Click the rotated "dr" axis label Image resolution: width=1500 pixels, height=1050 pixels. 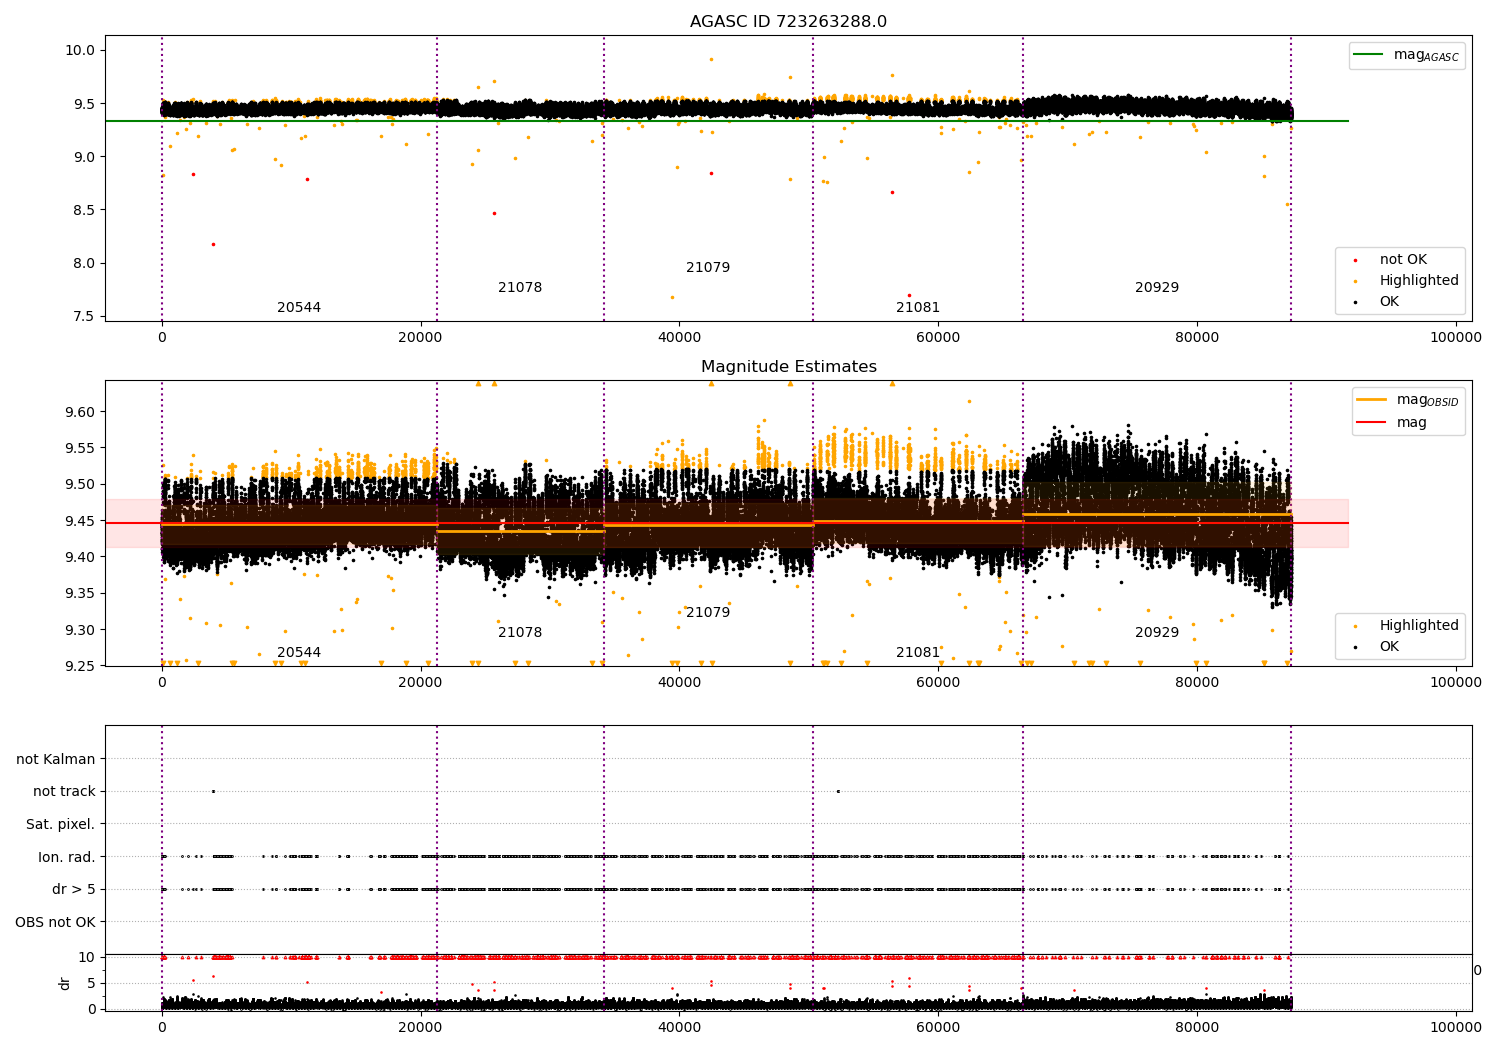[65, 983]
